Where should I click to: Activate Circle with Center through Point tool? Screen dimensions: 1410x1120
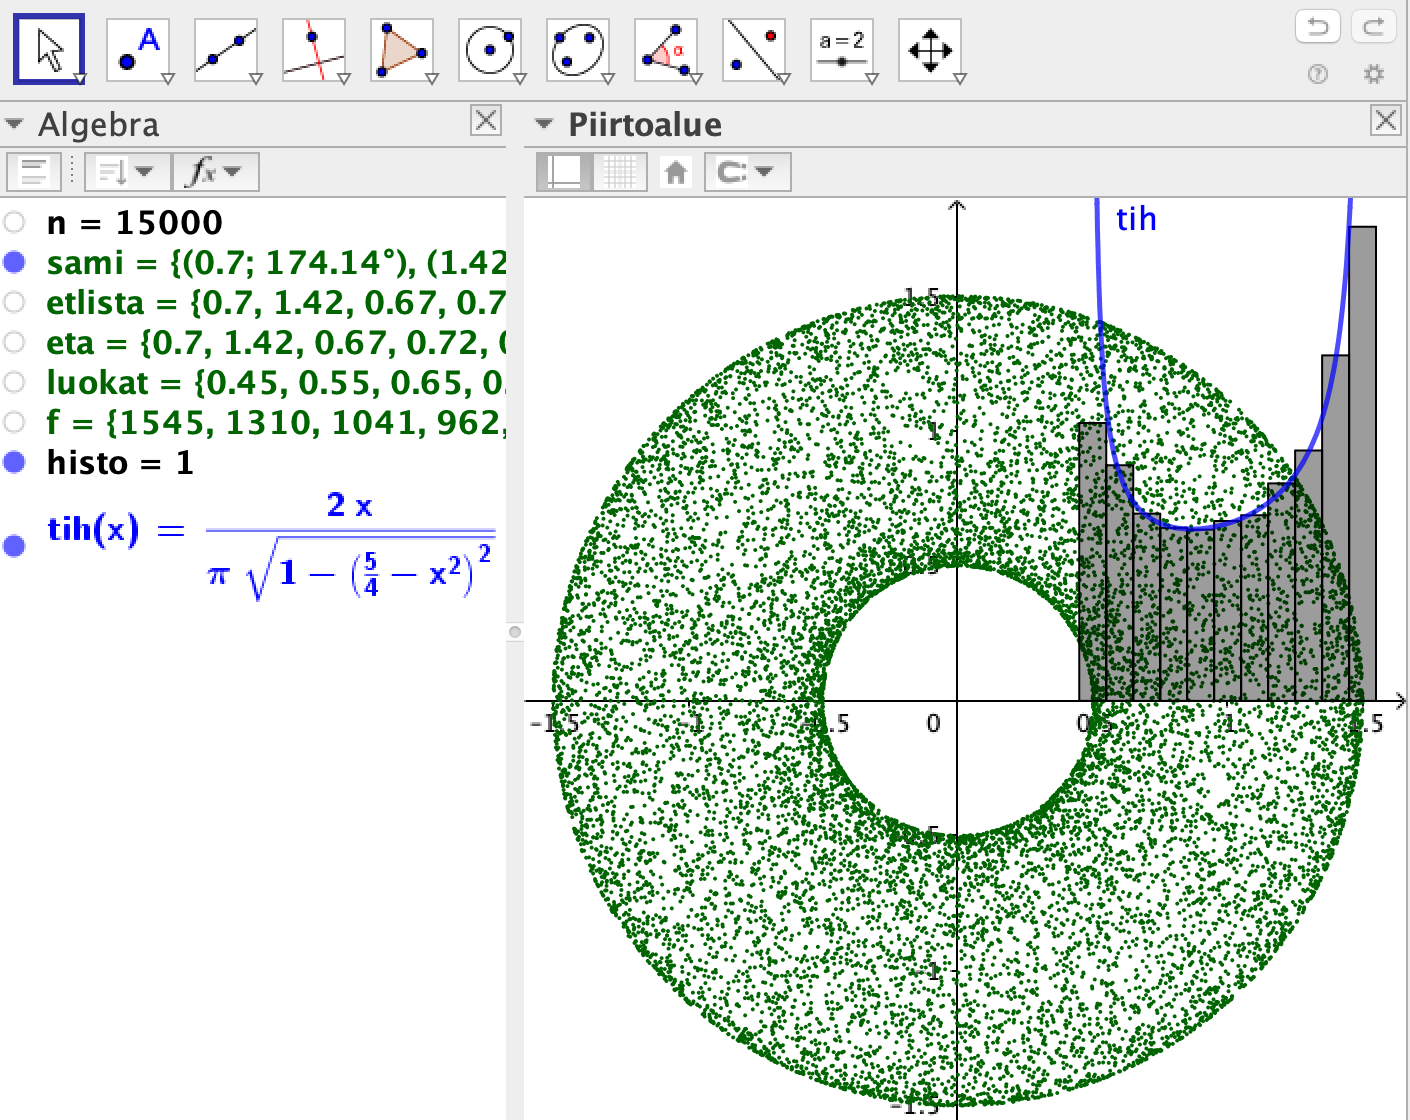click(490, 49)
